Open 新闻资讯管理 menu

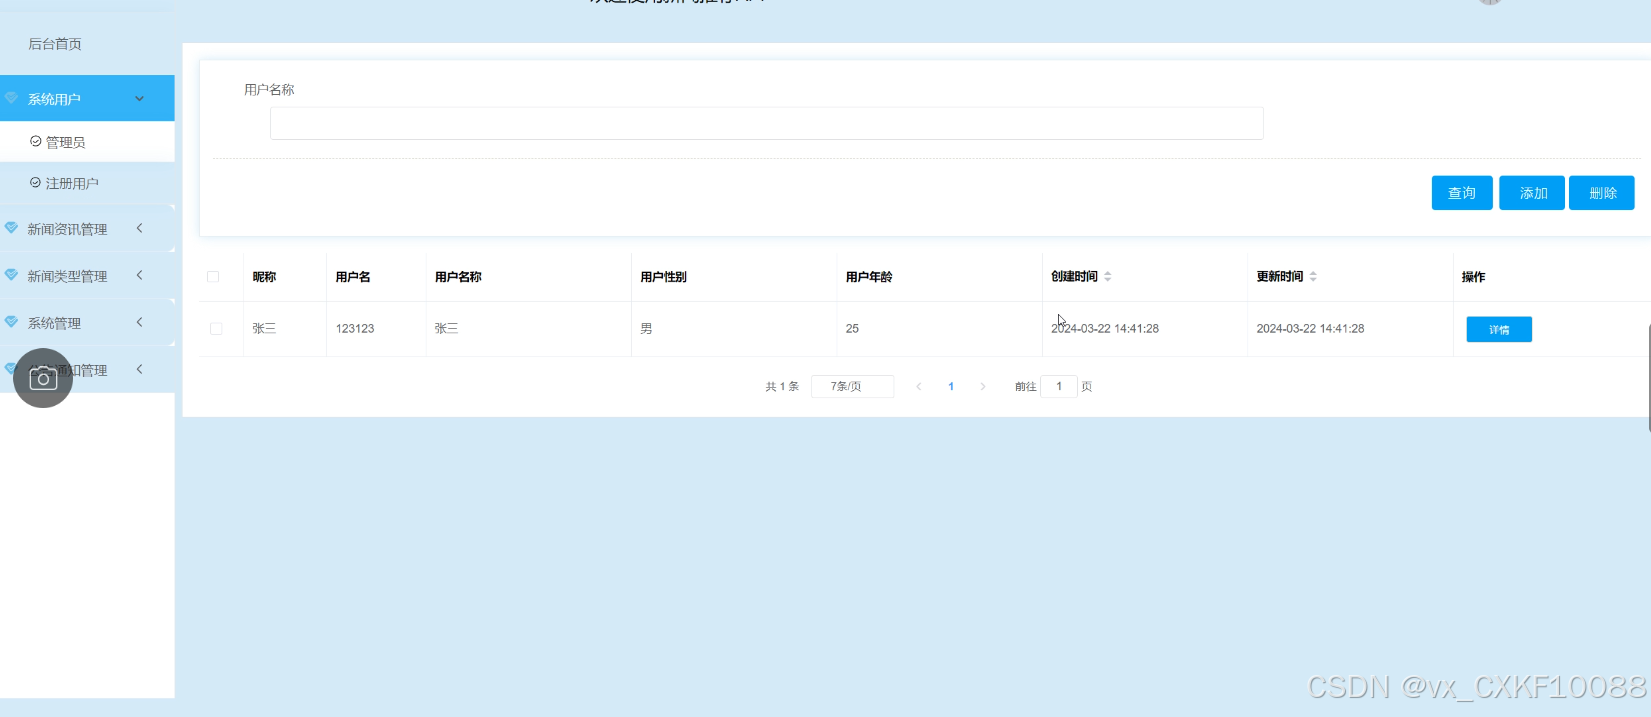click(x=87, y=229)
